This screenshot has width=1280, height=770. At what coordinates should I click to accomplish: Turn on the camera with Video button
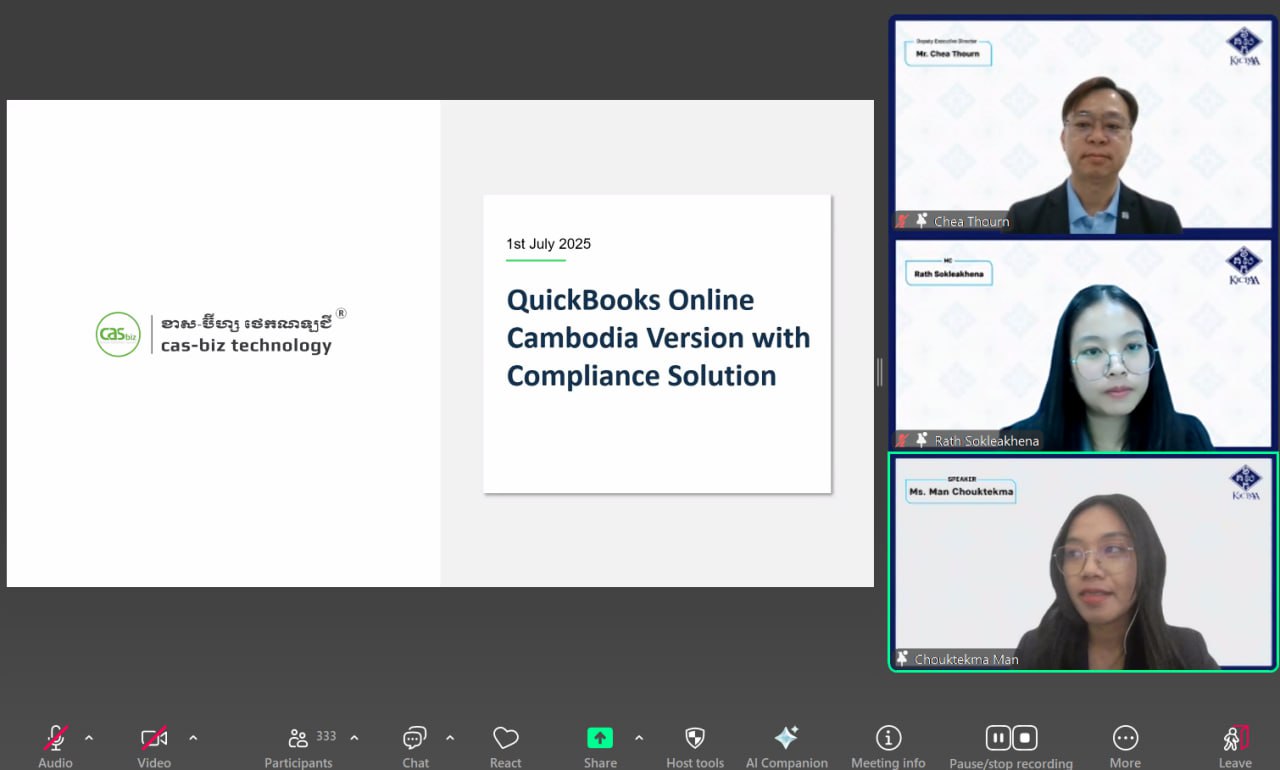(x=154, y=739)
